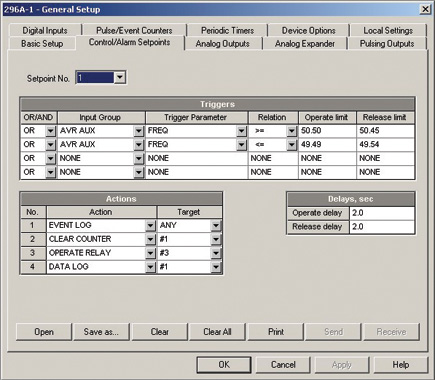Open Input Group dropdown for first AVR AUX row
This screenshot has width=435, height=380.
139,131
